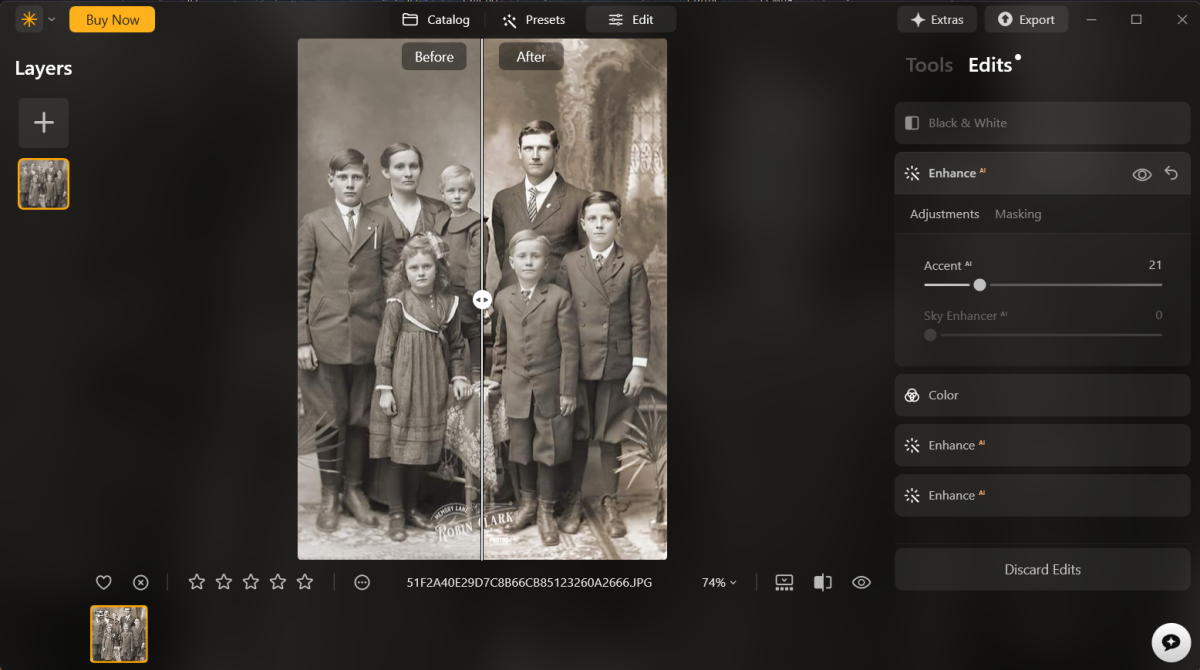1200x670 pixels.
Task: Add a new layer with plus button
Action: [x=43, y=123]
